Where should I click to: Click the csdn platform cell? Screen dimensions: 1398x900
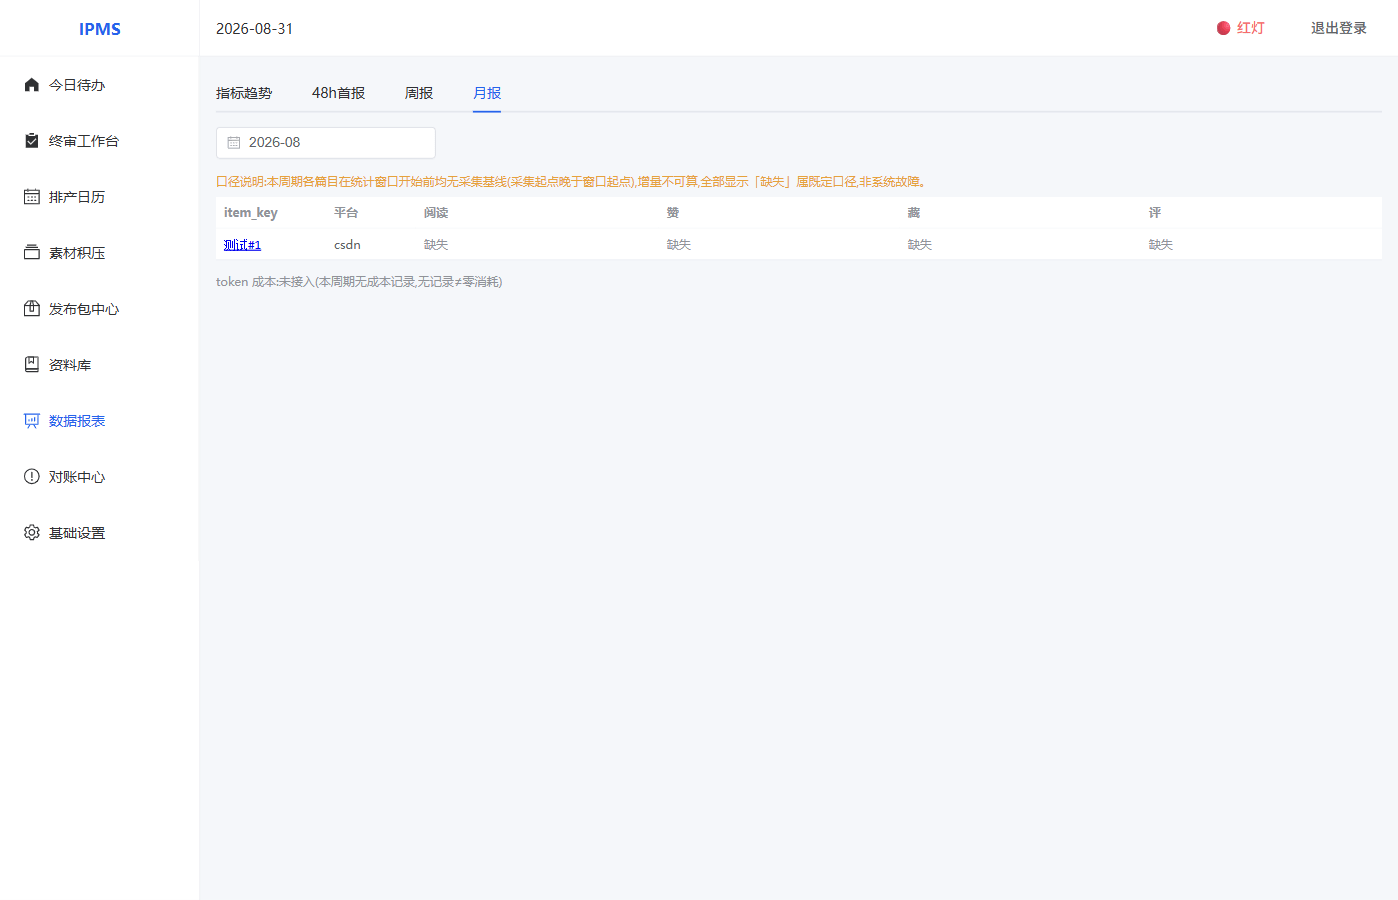347,245
